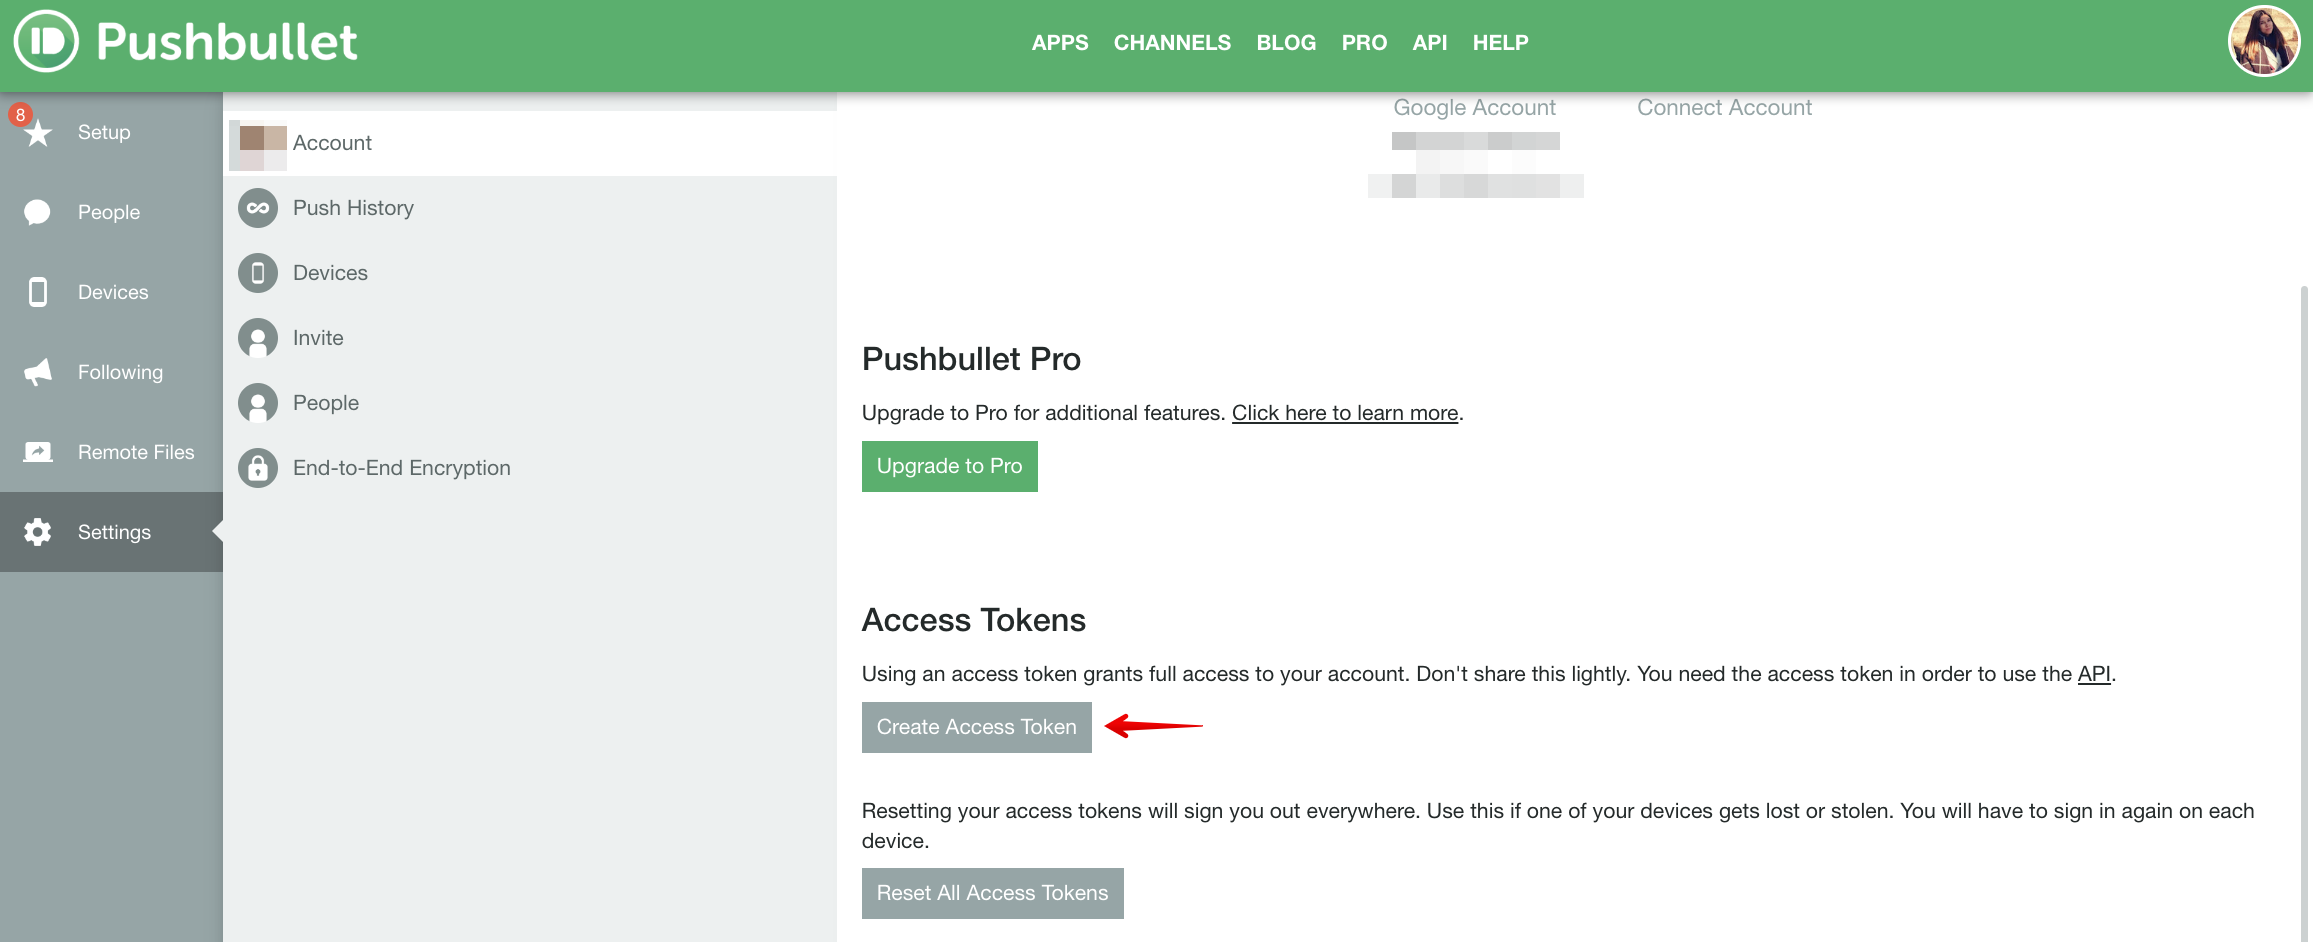Click the Remote Files laptop icon

[38, 452]
